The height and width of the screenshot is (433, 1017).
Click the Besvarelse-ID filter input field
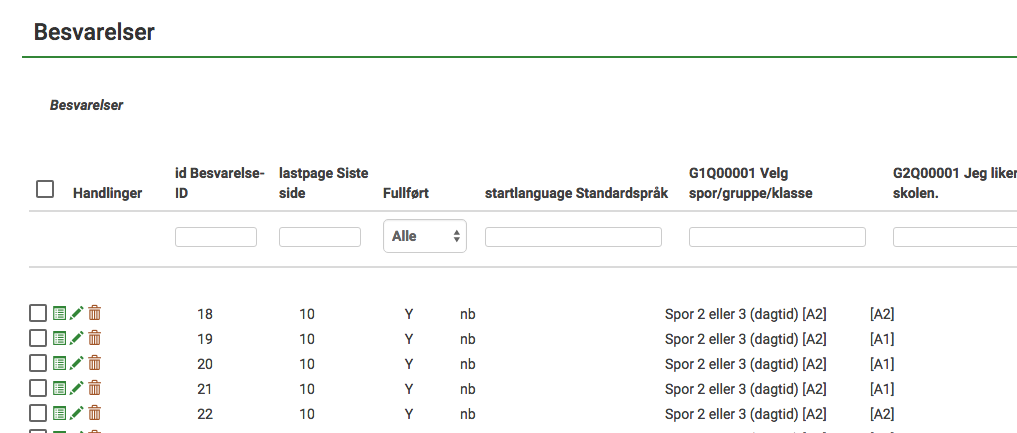point(216,237)
